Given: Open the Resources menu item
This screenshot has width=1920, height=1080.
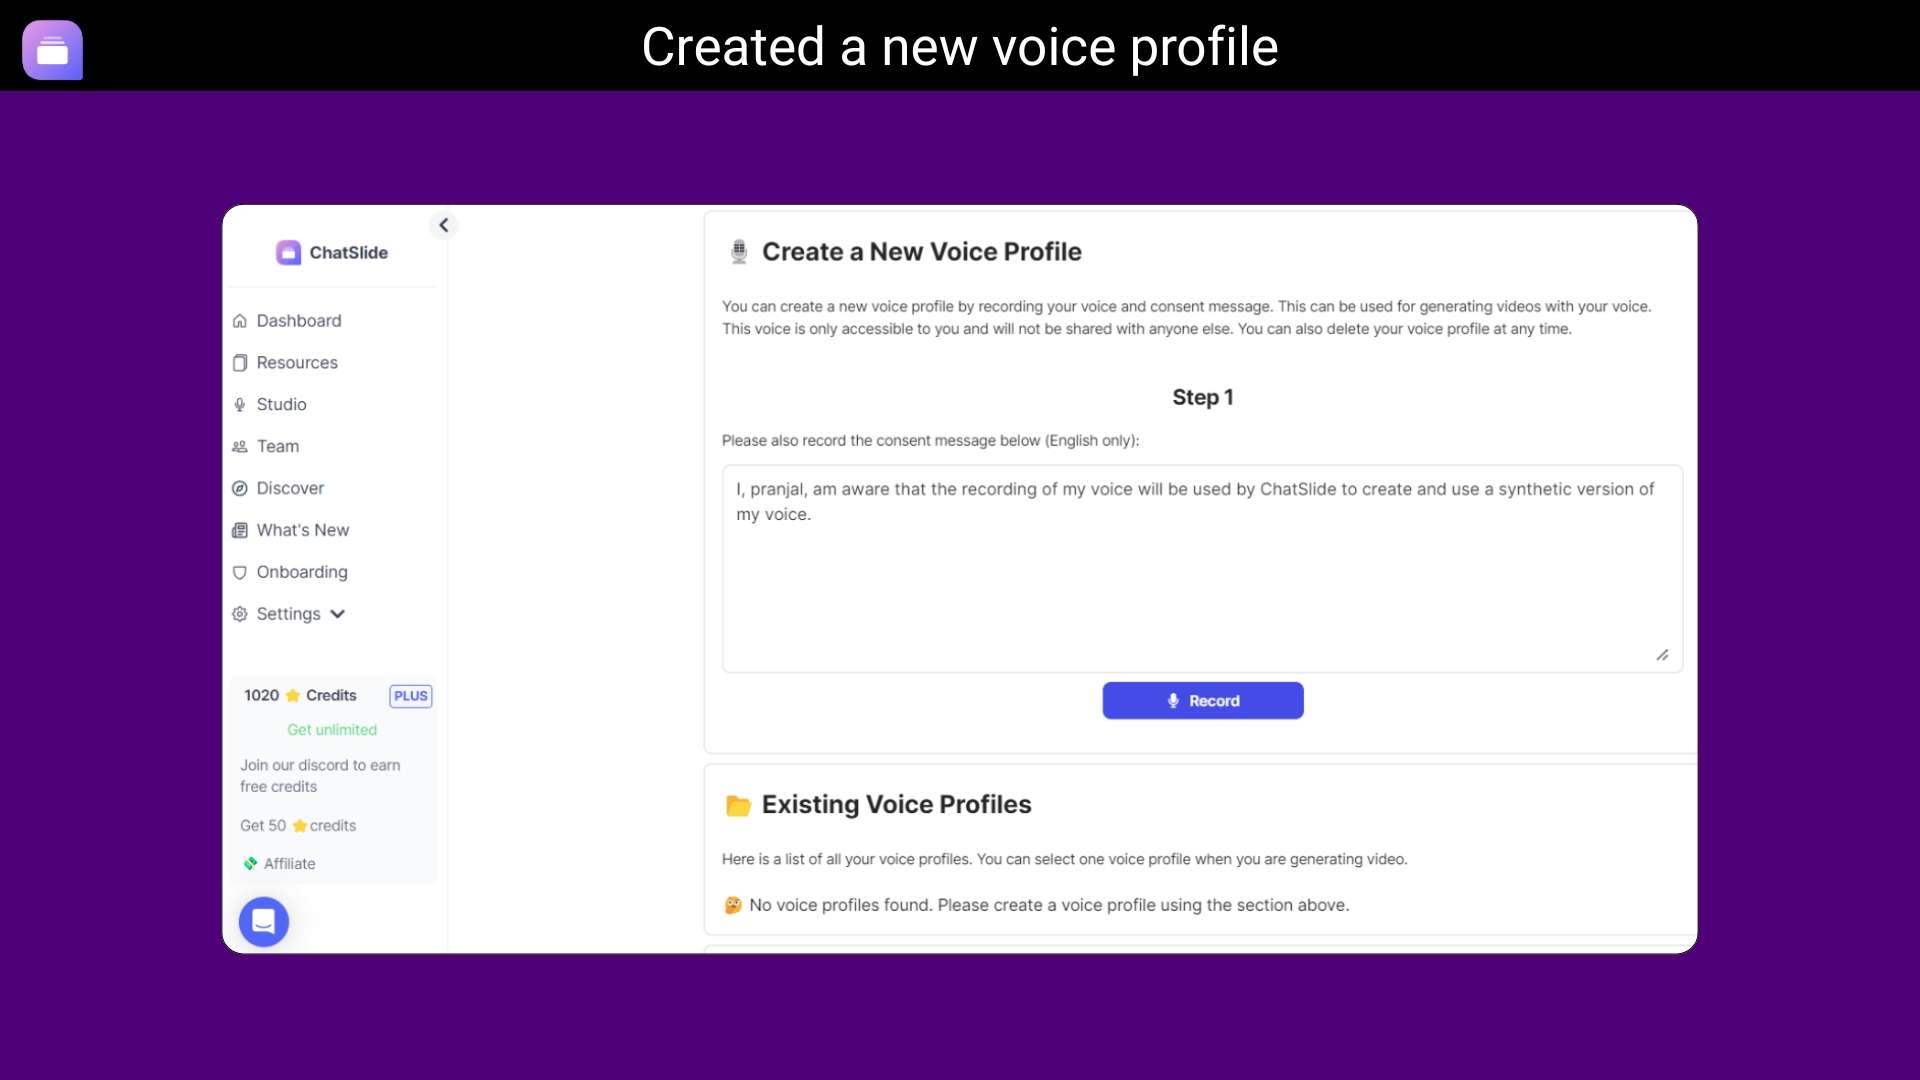Looking at the screenshot, I should pyautogui.click(x=297, y=363).
